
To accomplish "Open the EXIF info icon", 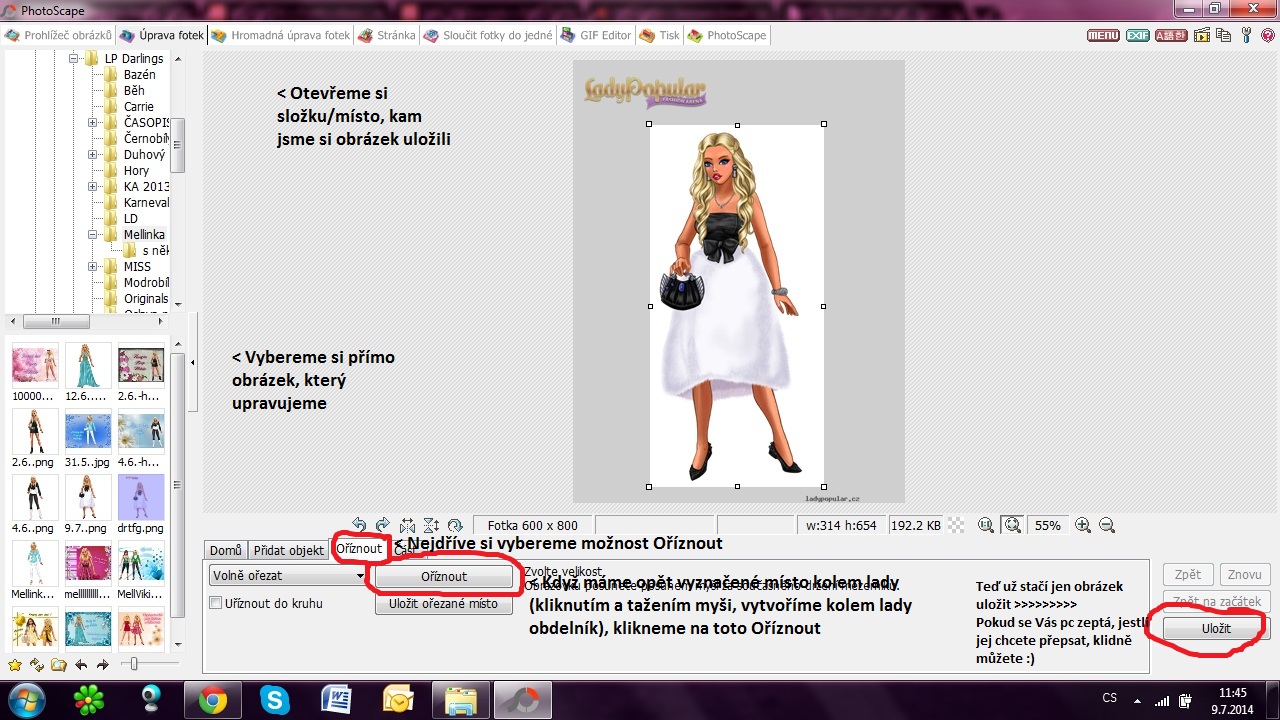I will pyautogui.click(x=1138, y=35).
